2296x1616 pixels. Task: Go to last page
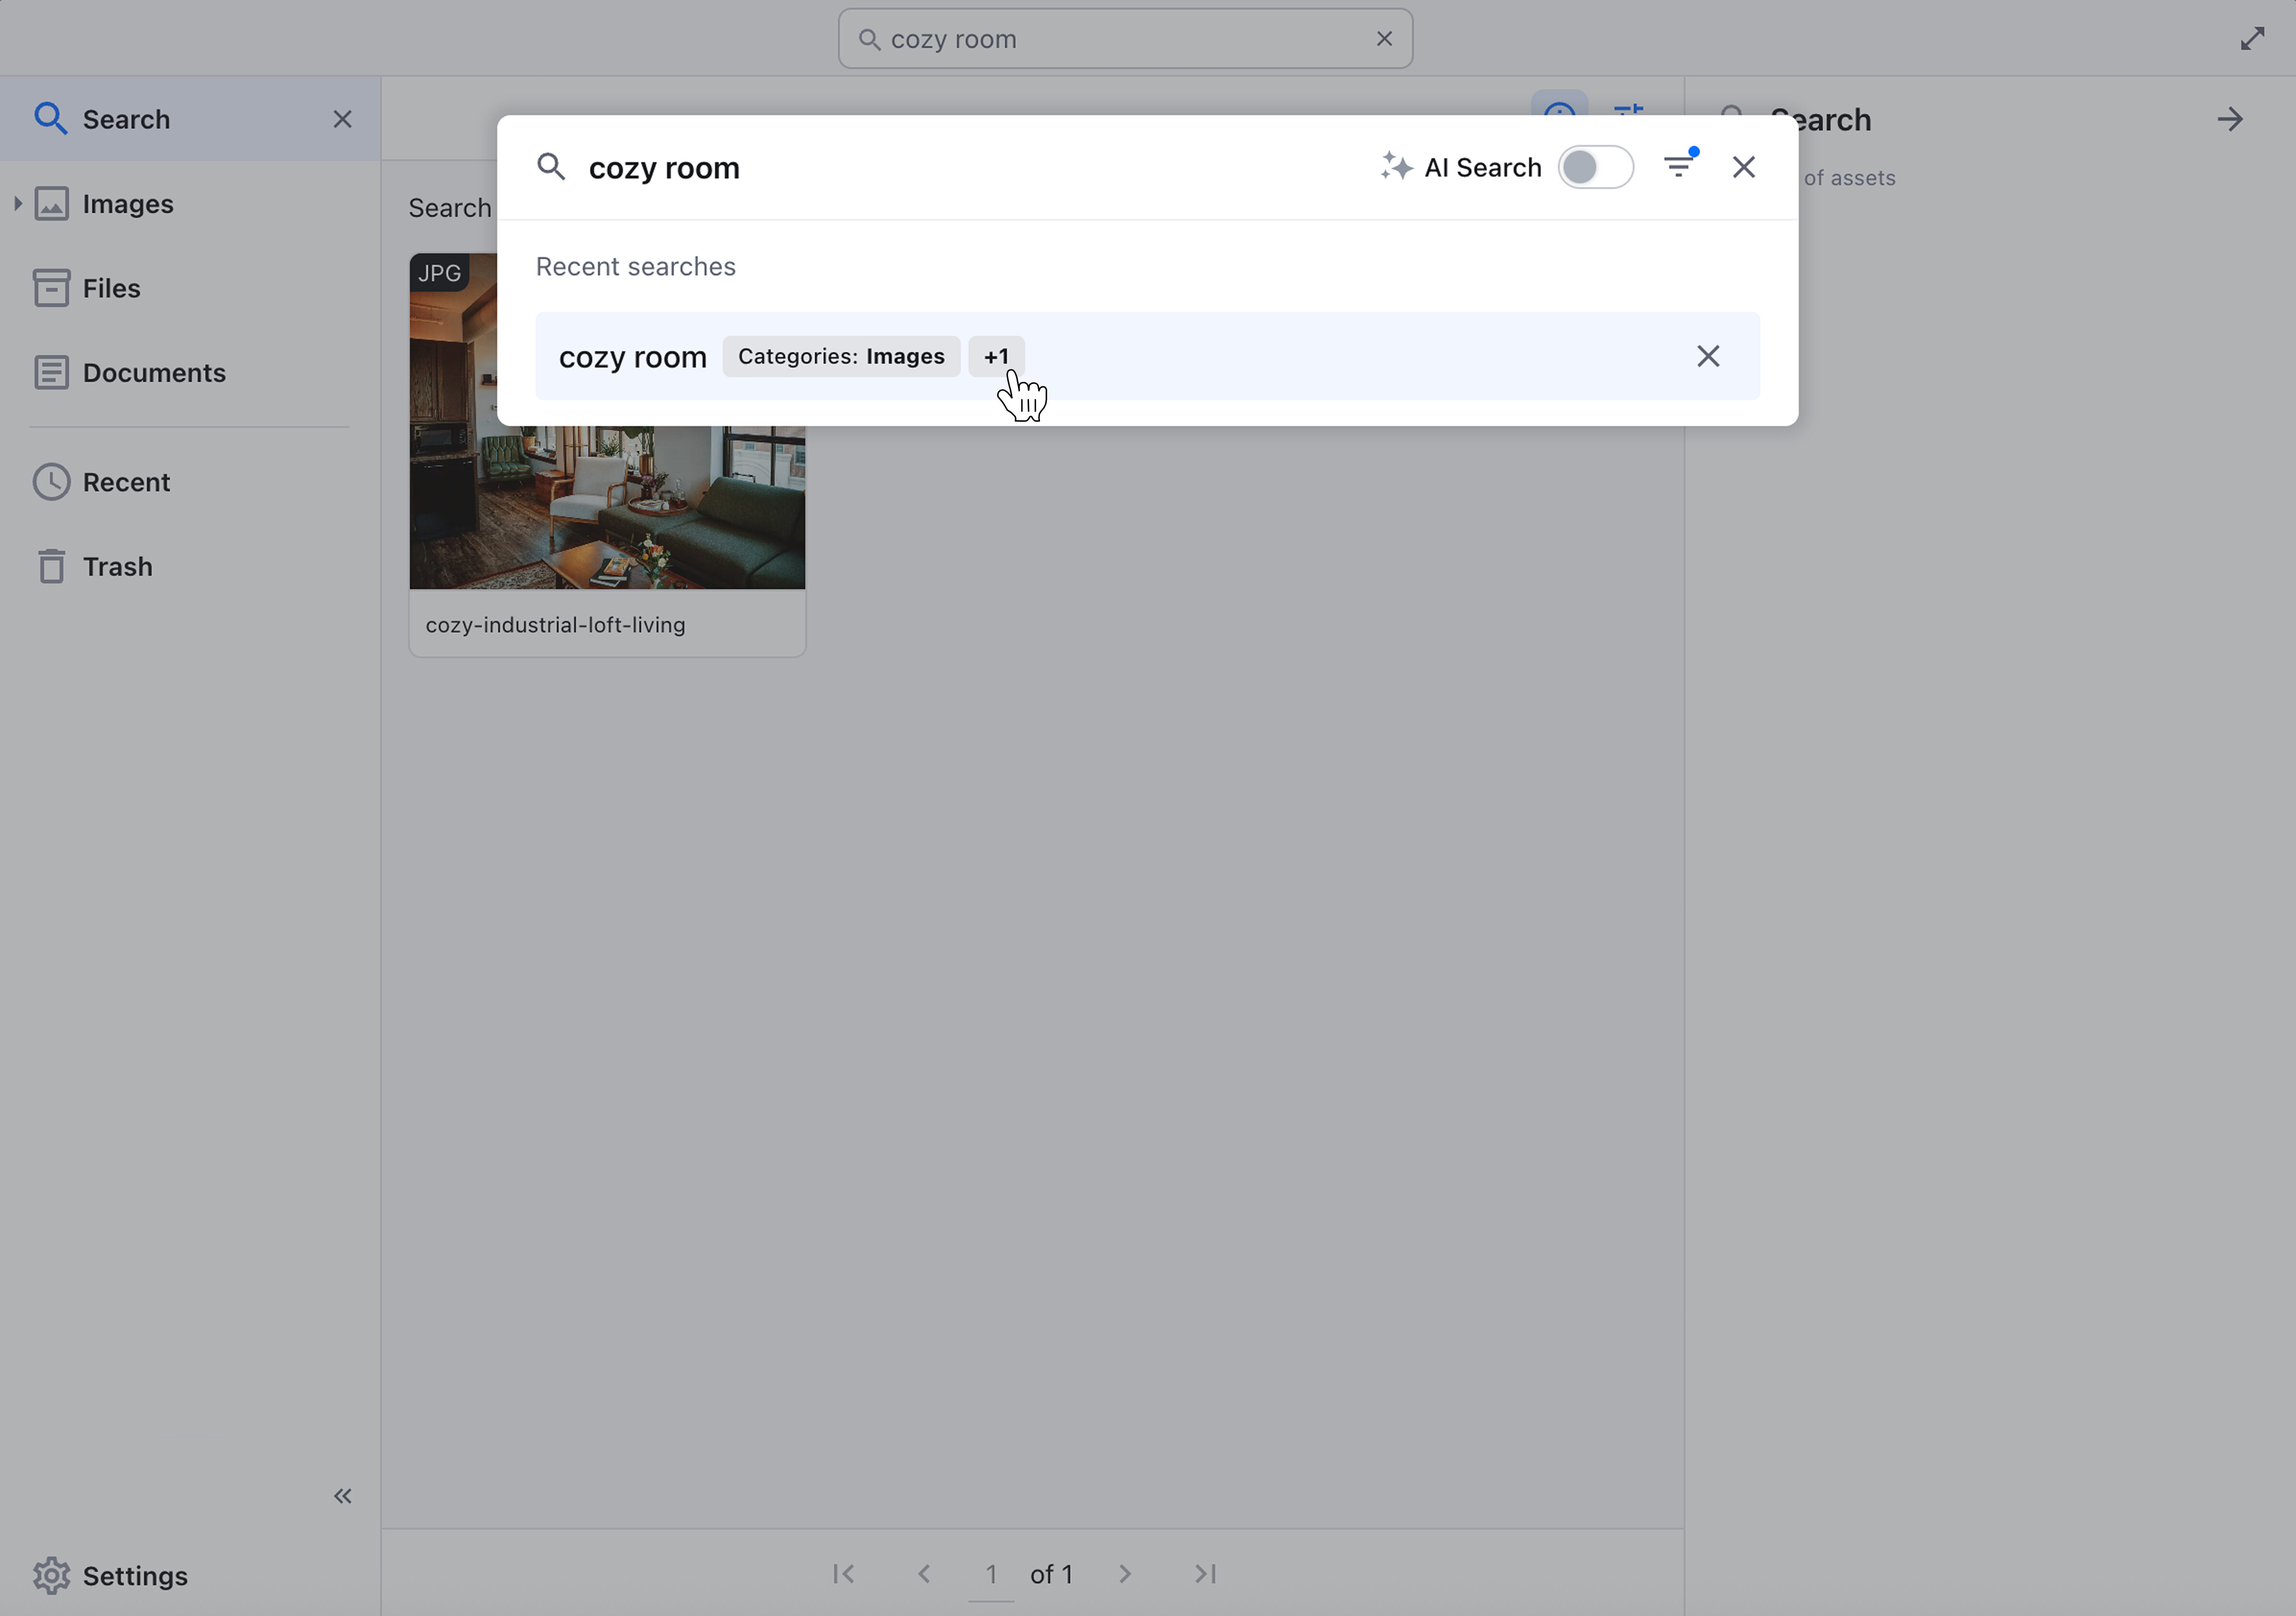pyautogui.click(x=1206, y=1574)
